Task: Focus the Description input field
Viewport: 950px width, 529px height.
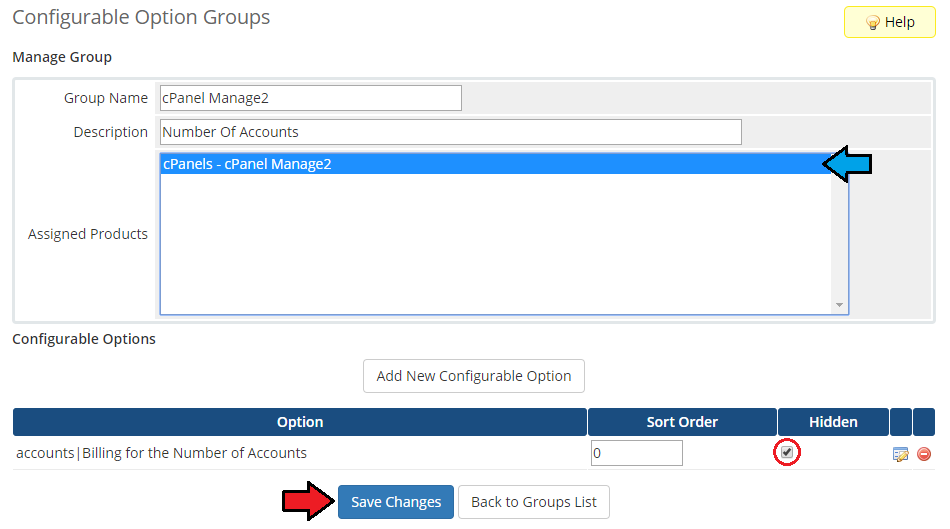Action: click(451, 132)
